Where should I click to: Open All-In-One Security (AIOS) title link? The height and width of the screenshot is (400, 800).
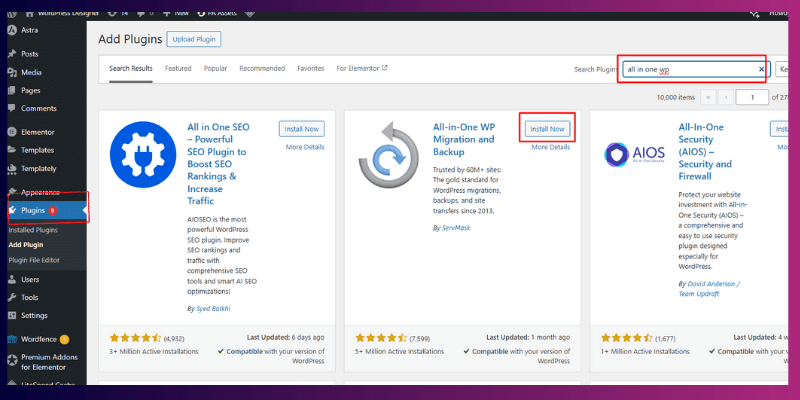point(705,152)
